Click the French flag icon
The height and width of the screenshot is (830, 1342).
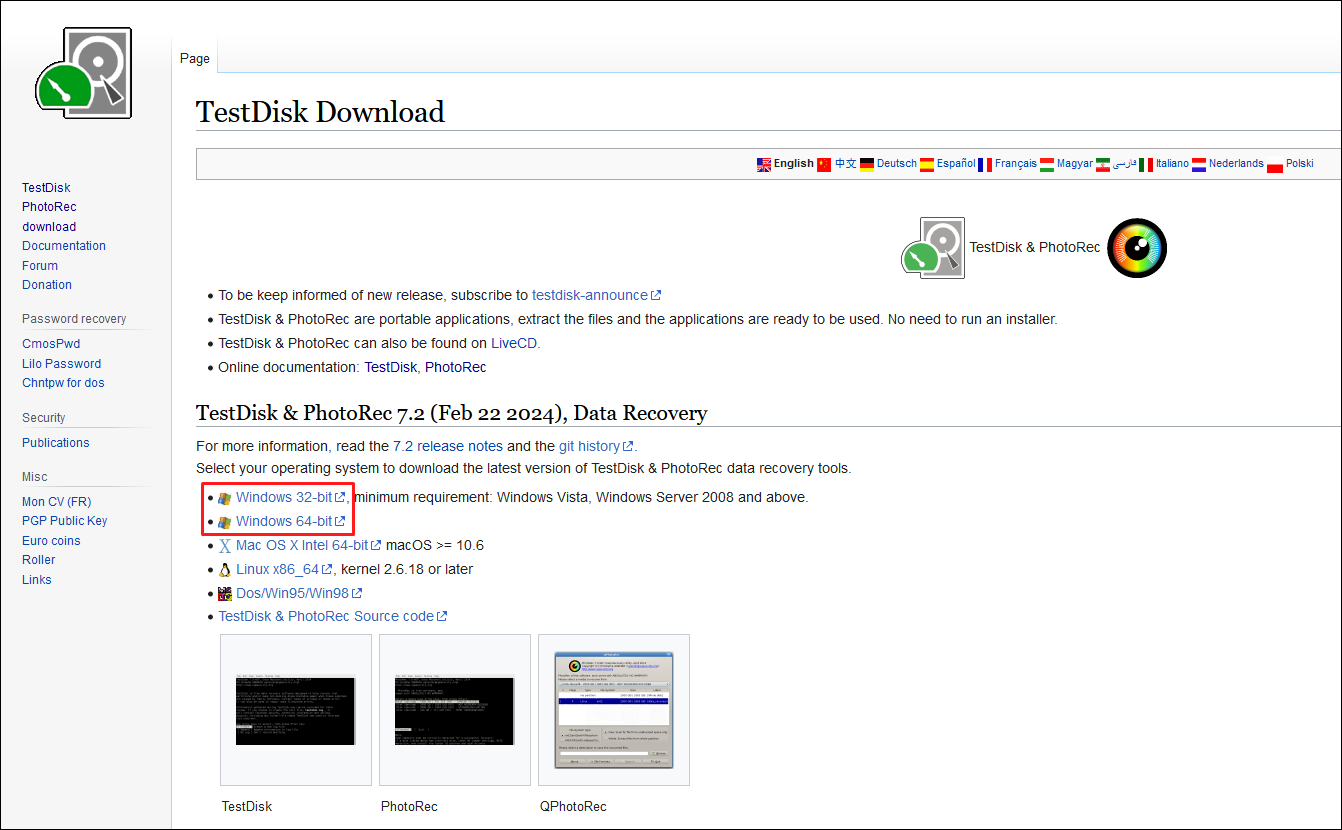(985, 164)
